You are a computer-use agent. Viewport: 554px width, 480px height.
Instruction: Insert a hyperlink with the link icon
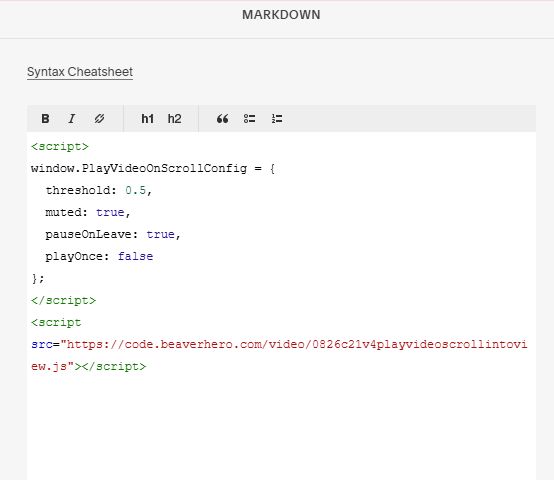click(x=99, y=119)
